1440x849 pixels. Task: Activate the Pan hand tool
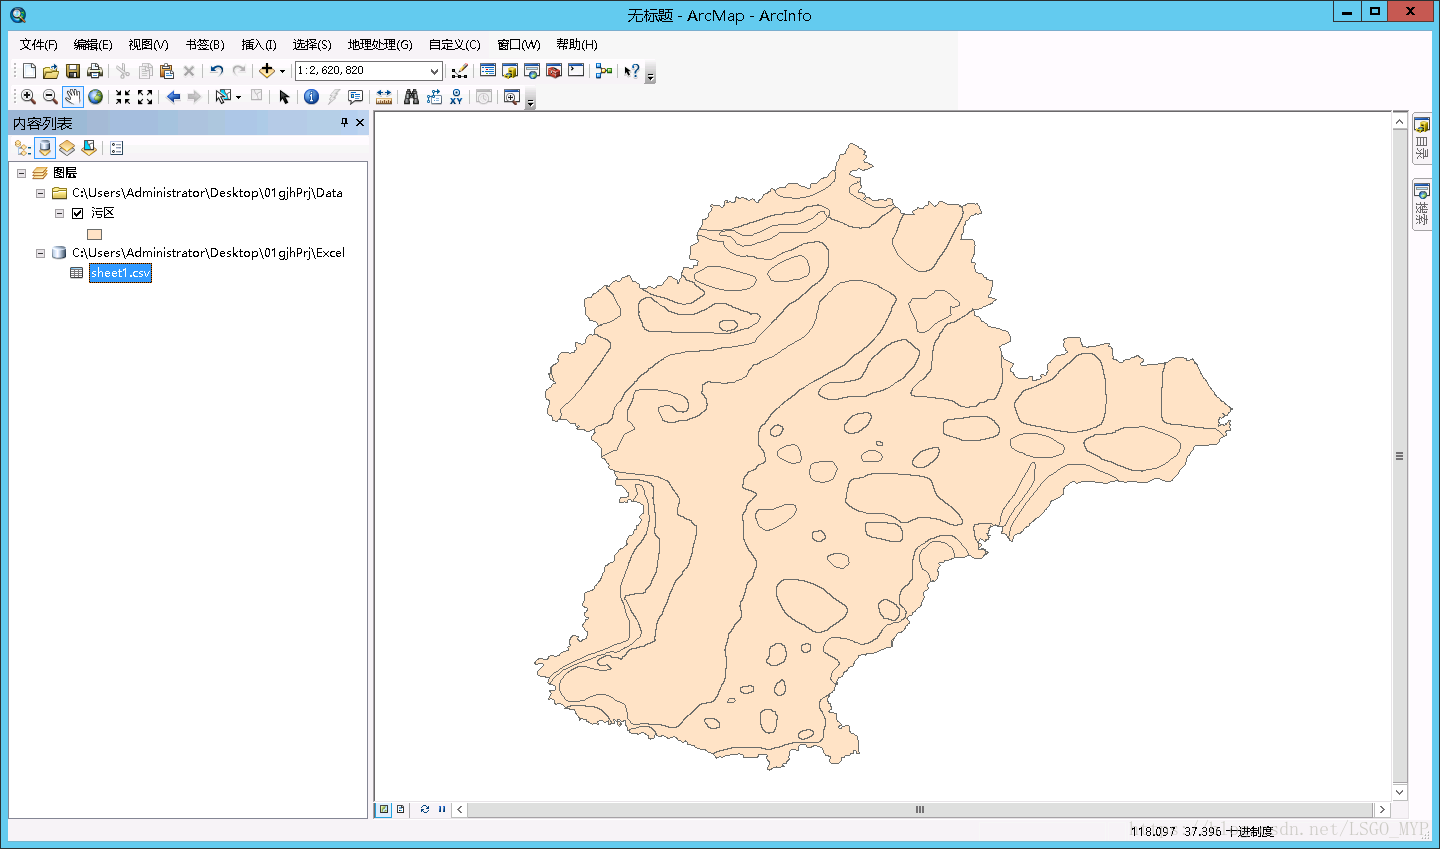click(73, 97)
